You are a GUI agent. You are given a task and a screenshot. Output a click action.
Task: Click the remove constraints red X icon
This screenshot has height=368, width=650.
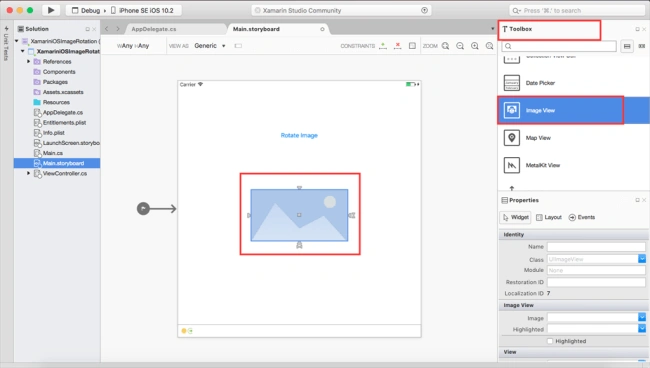[398, 46]
